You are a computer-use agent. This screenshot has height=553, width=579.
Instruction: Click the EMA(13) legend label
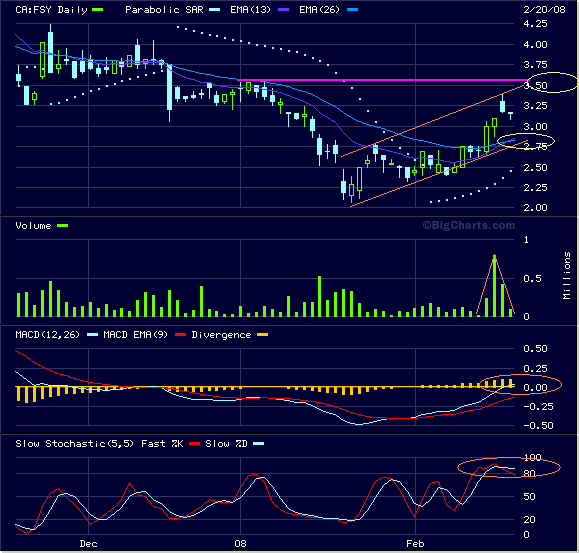[x=250, y=10]
